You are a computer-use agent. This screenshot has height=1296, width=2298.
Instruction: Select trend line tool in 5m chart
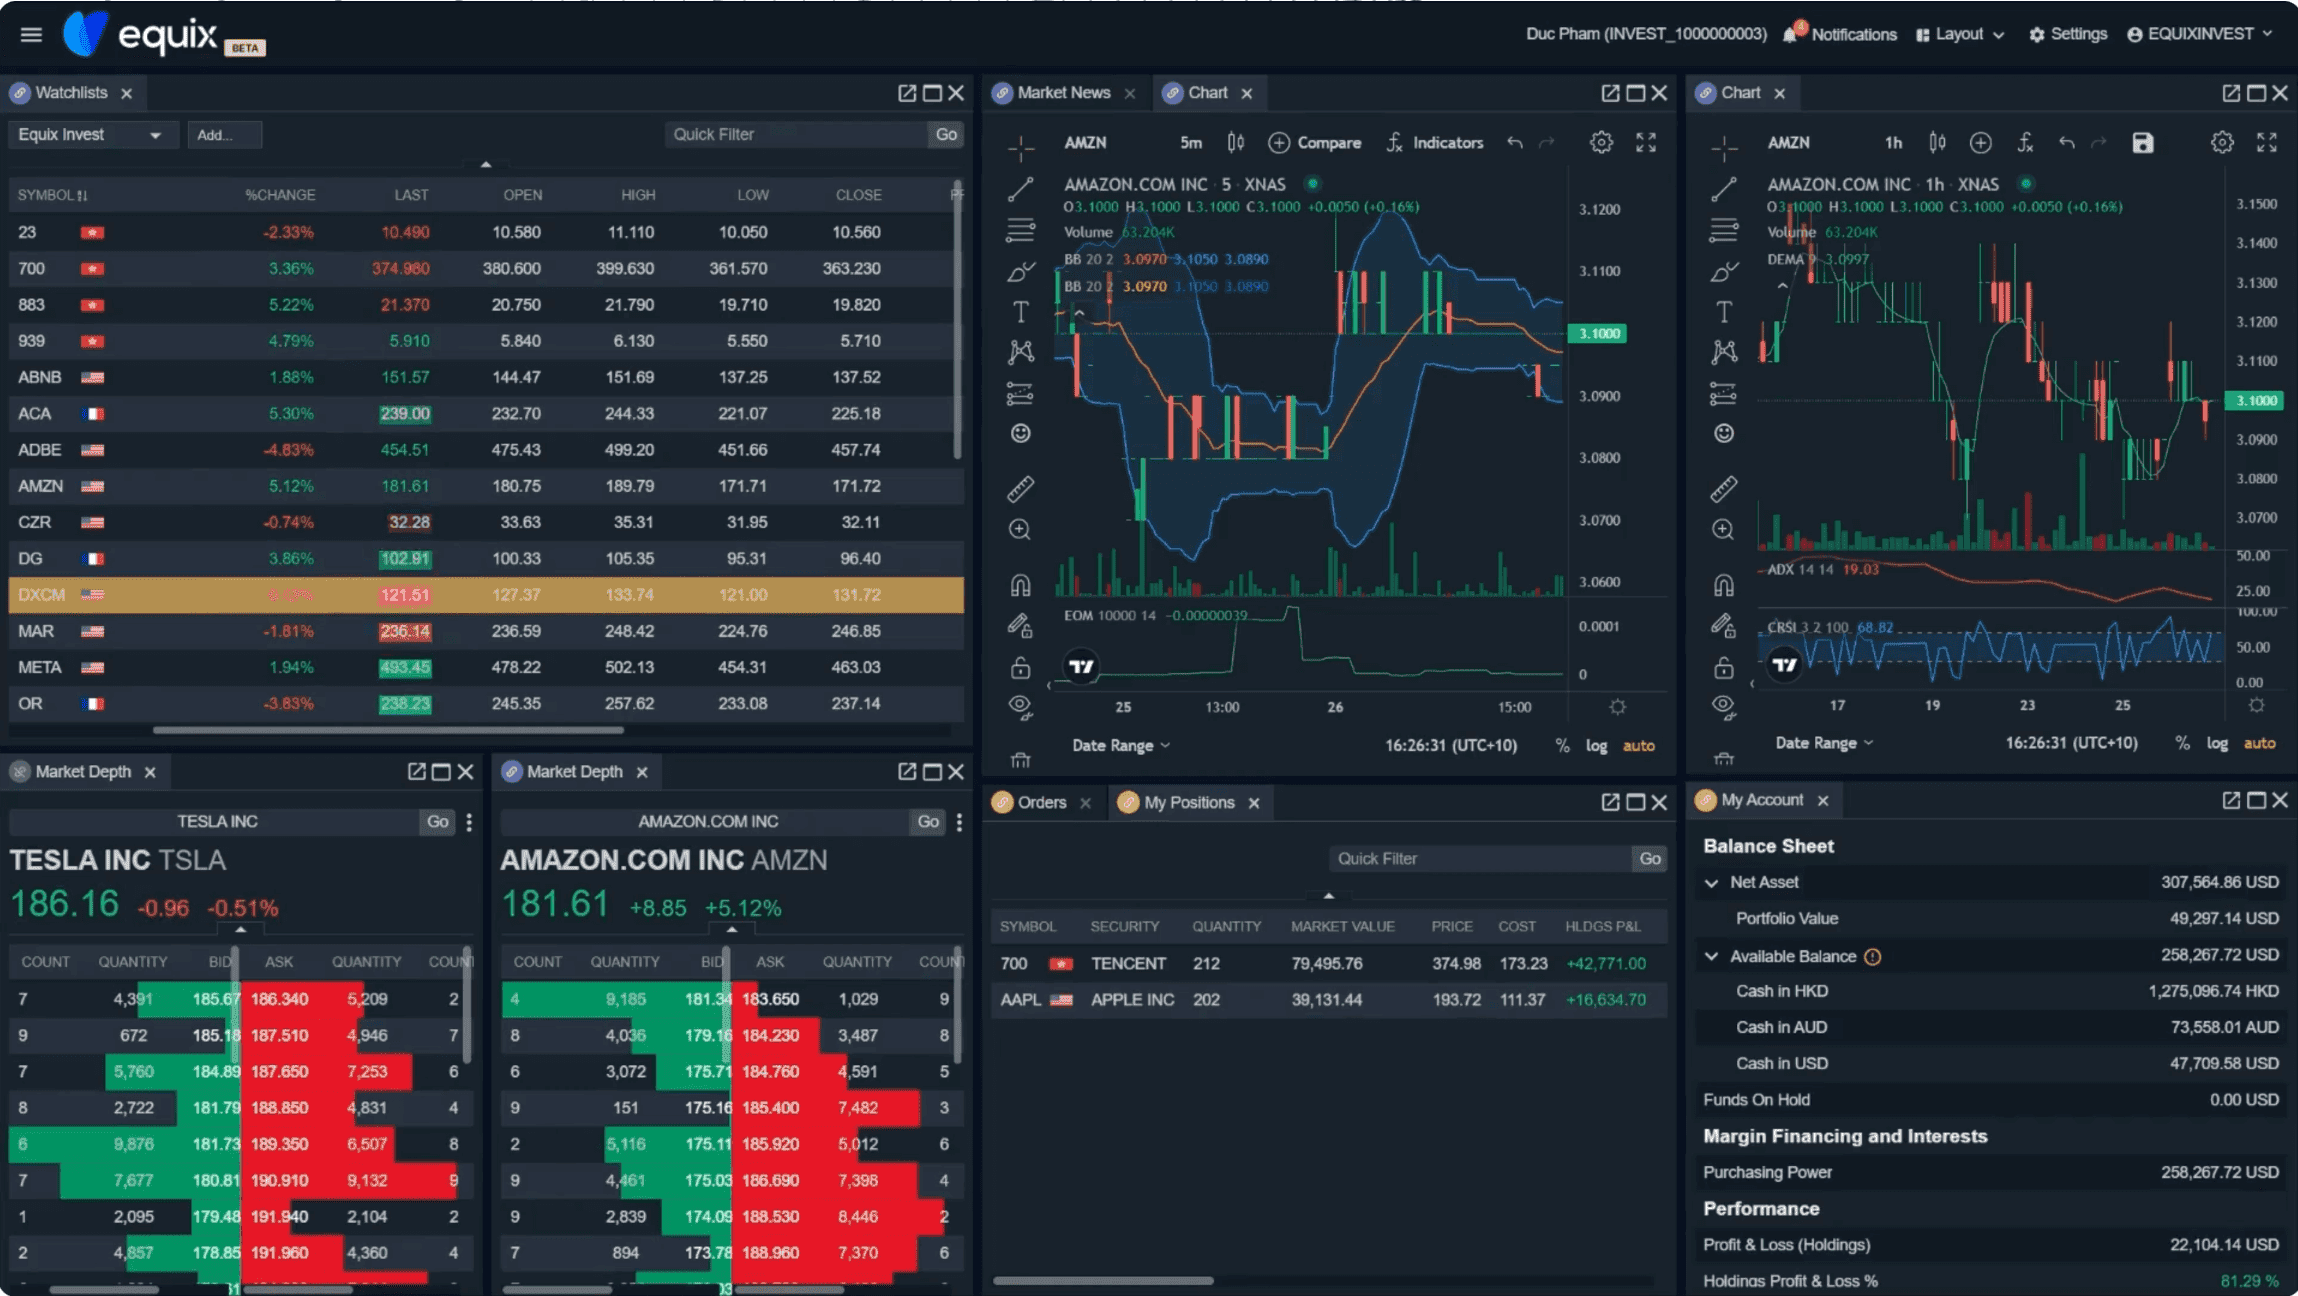coord(1021,189)
